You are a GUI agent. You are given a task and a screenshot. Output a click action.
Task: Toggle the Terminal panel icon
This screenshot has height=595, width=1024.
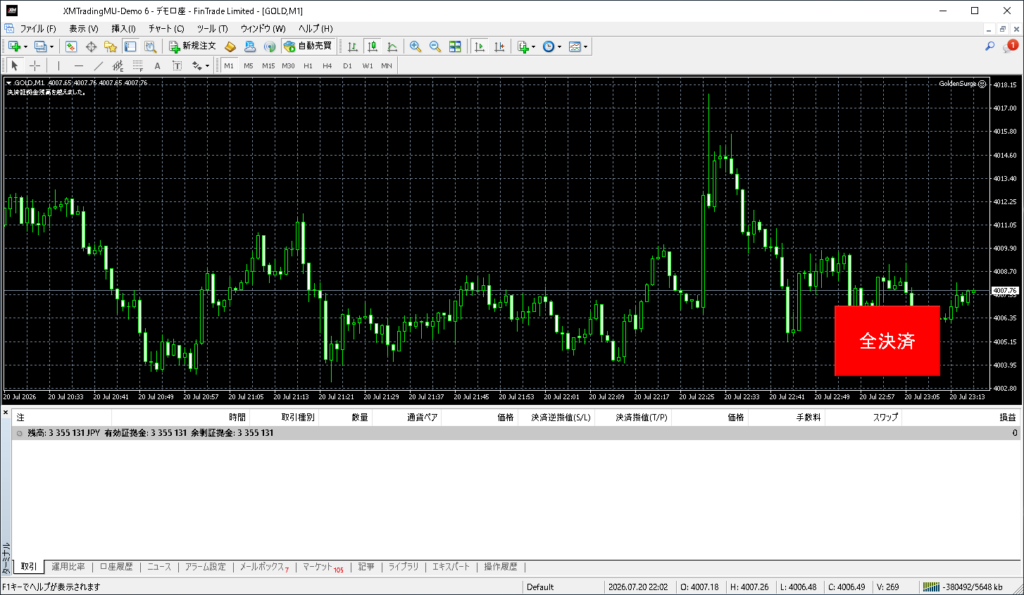pyautogui.click(x=131, y=46)
